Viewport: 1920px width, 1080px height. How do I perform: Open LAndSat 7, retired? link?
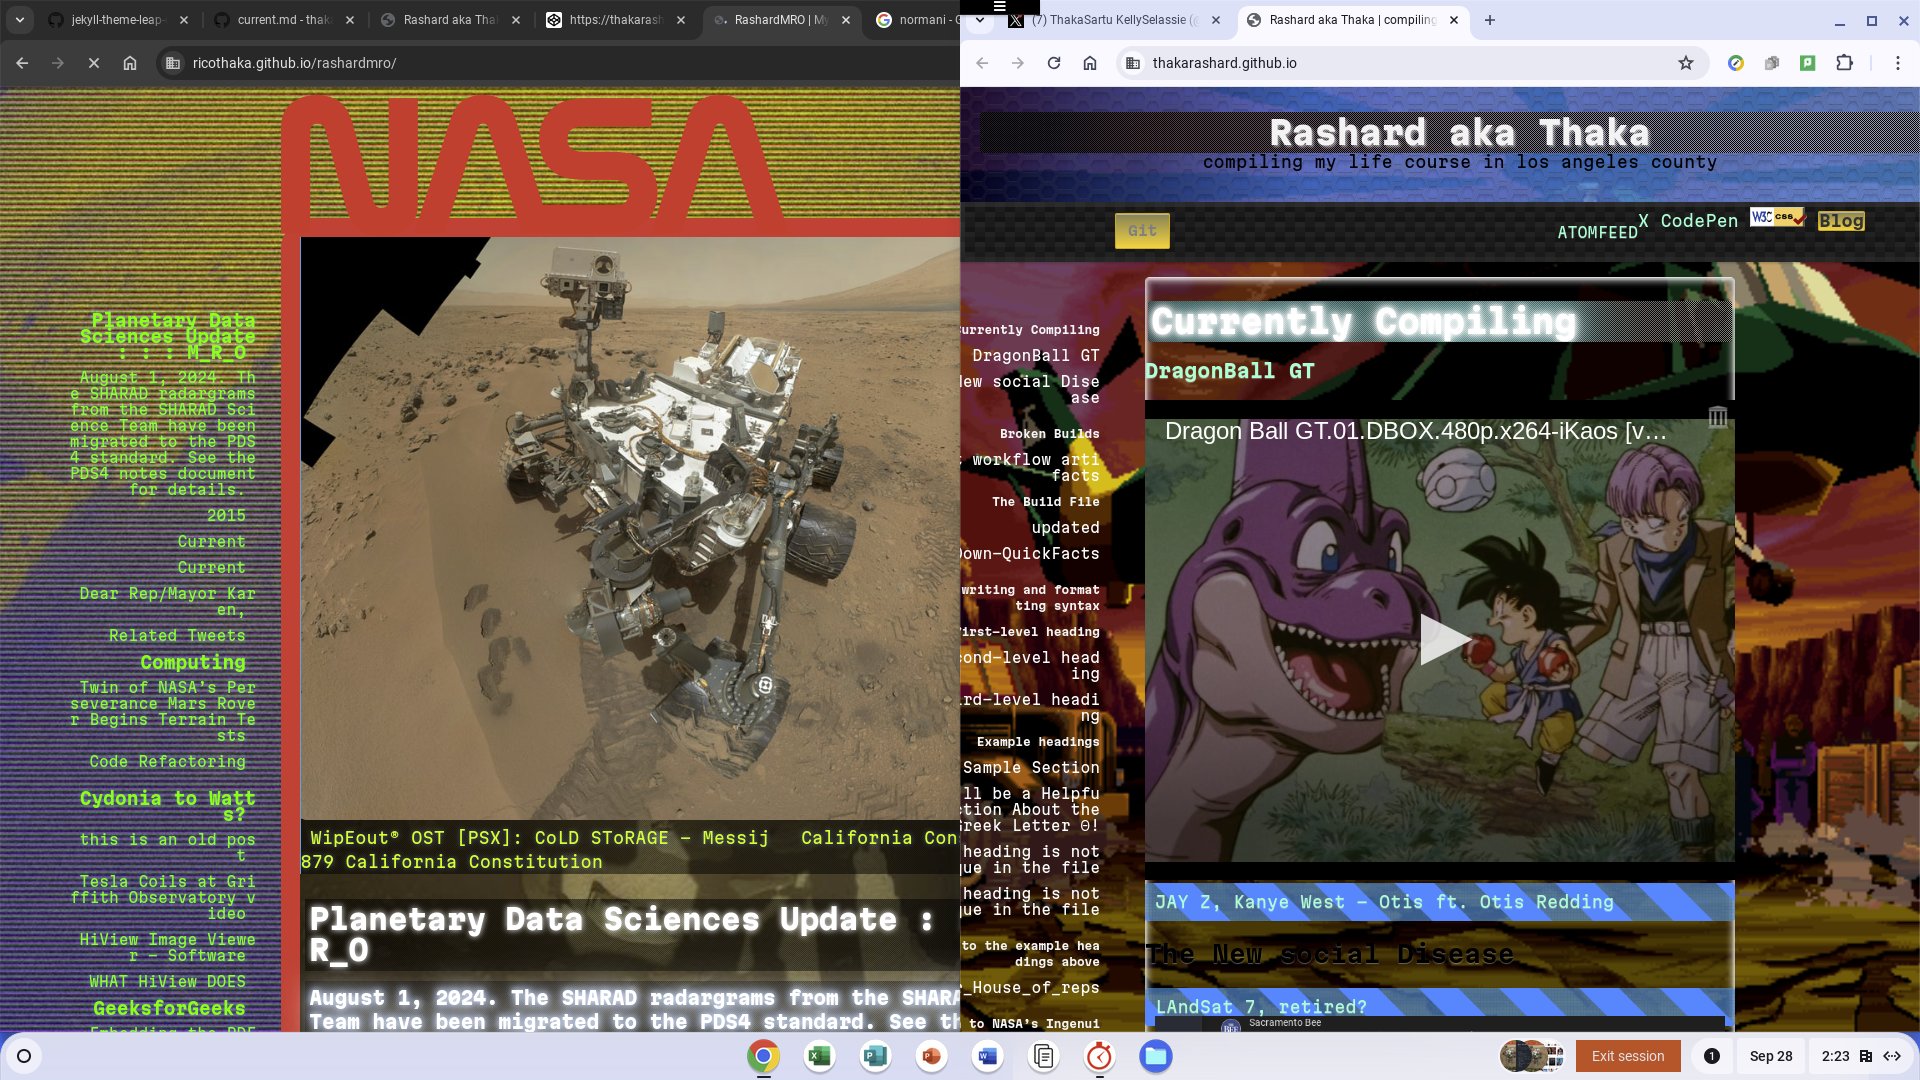[1260, 1007]
